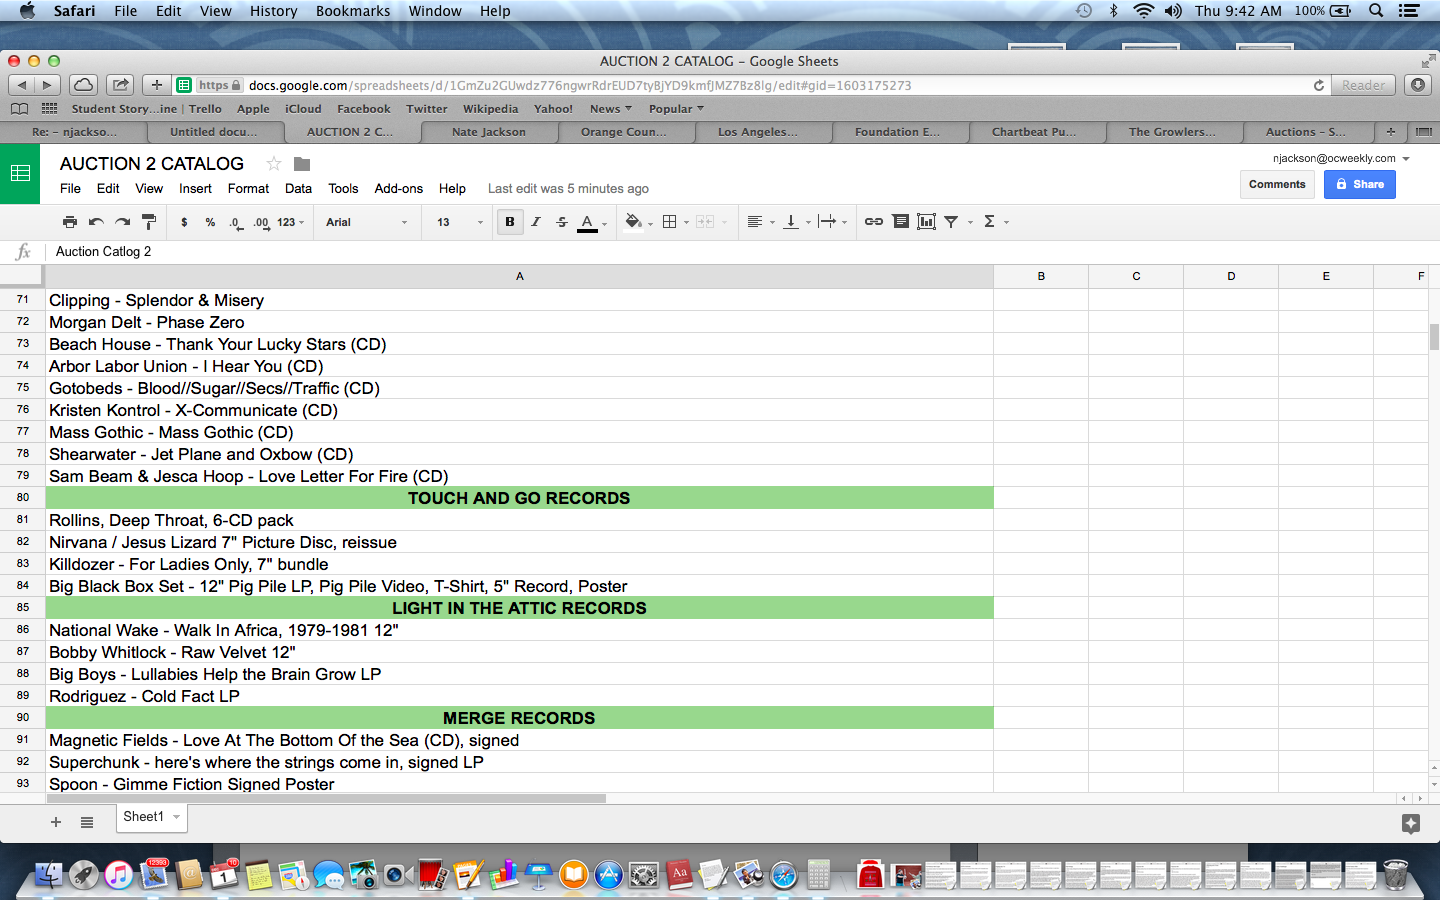Click the undo arrow icon
The image size is (1440, 900).
(x=96, y=222)
